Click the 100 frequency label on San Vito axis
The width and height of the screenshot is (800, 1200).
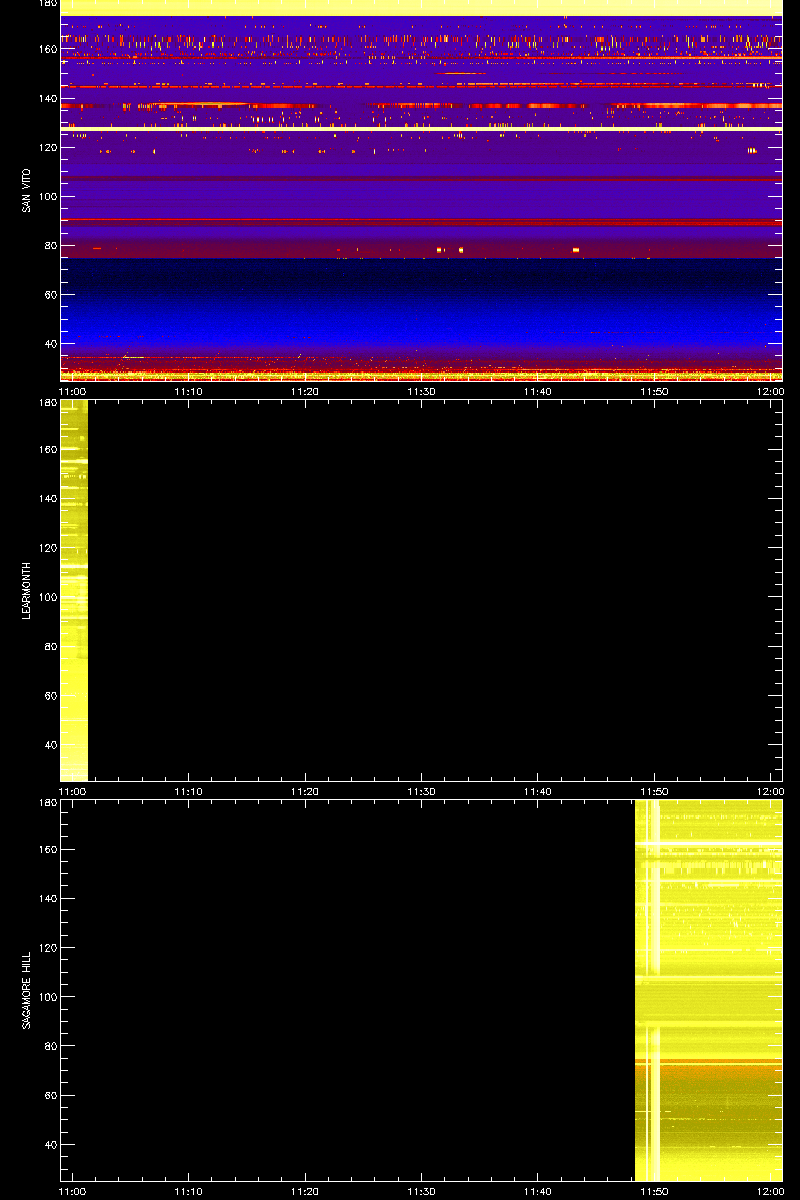pyautogui.click(x=48, y=196)
